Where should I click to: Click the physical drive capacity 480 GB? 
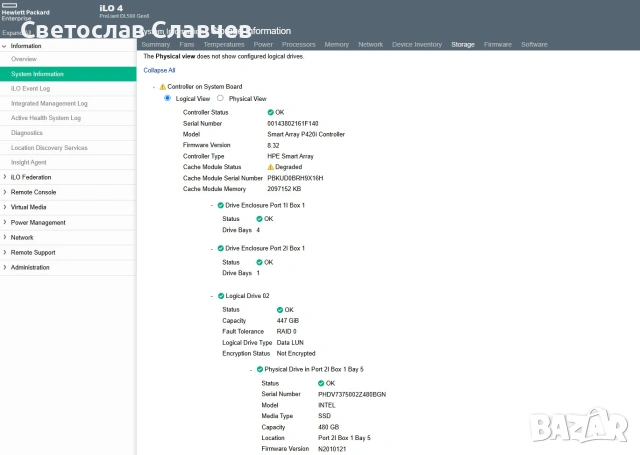(x=329, y=427)
